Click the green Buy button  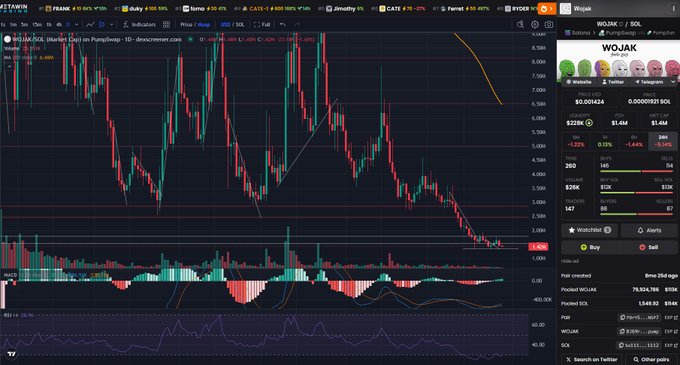click(x=590, y=247)
